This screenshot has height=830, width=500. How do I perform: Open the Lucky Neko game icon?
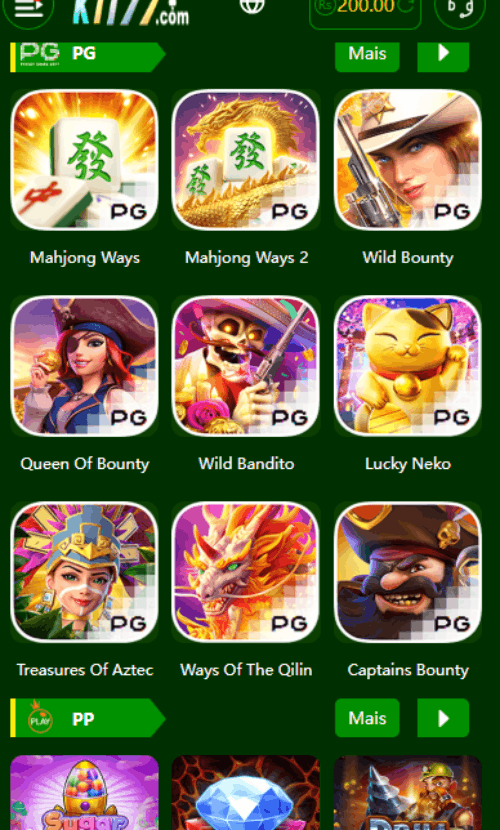pos(408,366)
